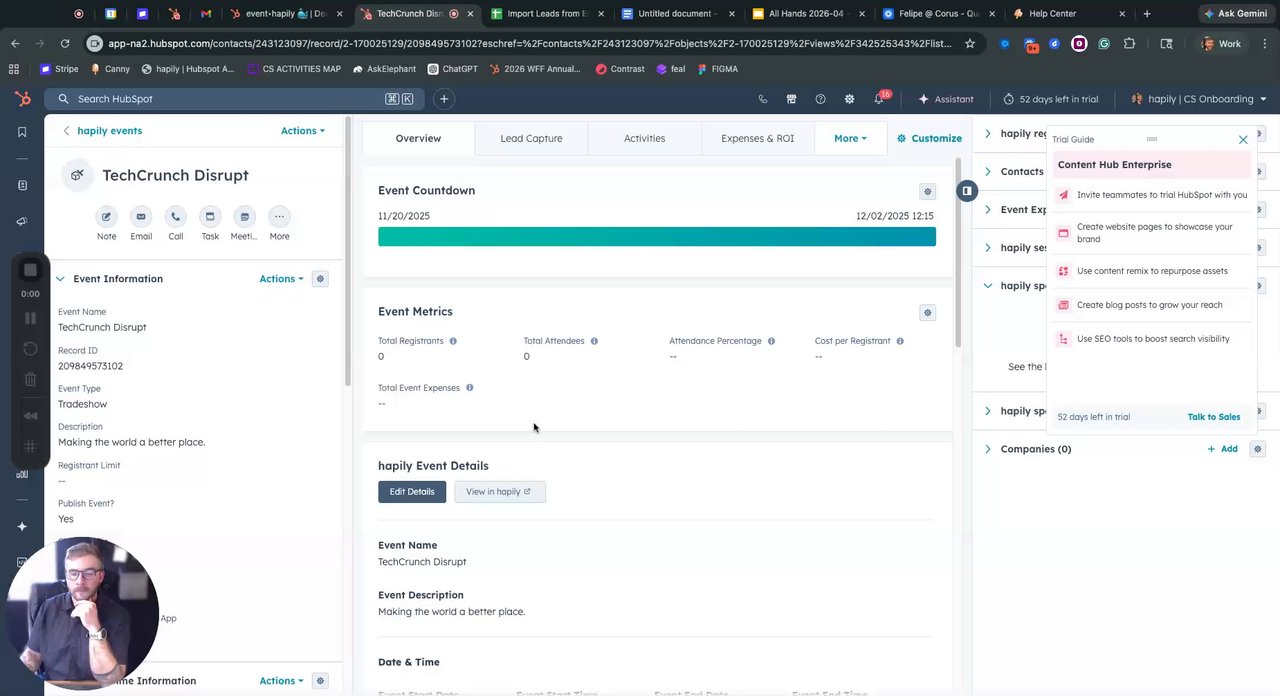Viewport: 1280px width, 696px height.
Task: Show info tooltip for Total Registrants
Action: 453,341
